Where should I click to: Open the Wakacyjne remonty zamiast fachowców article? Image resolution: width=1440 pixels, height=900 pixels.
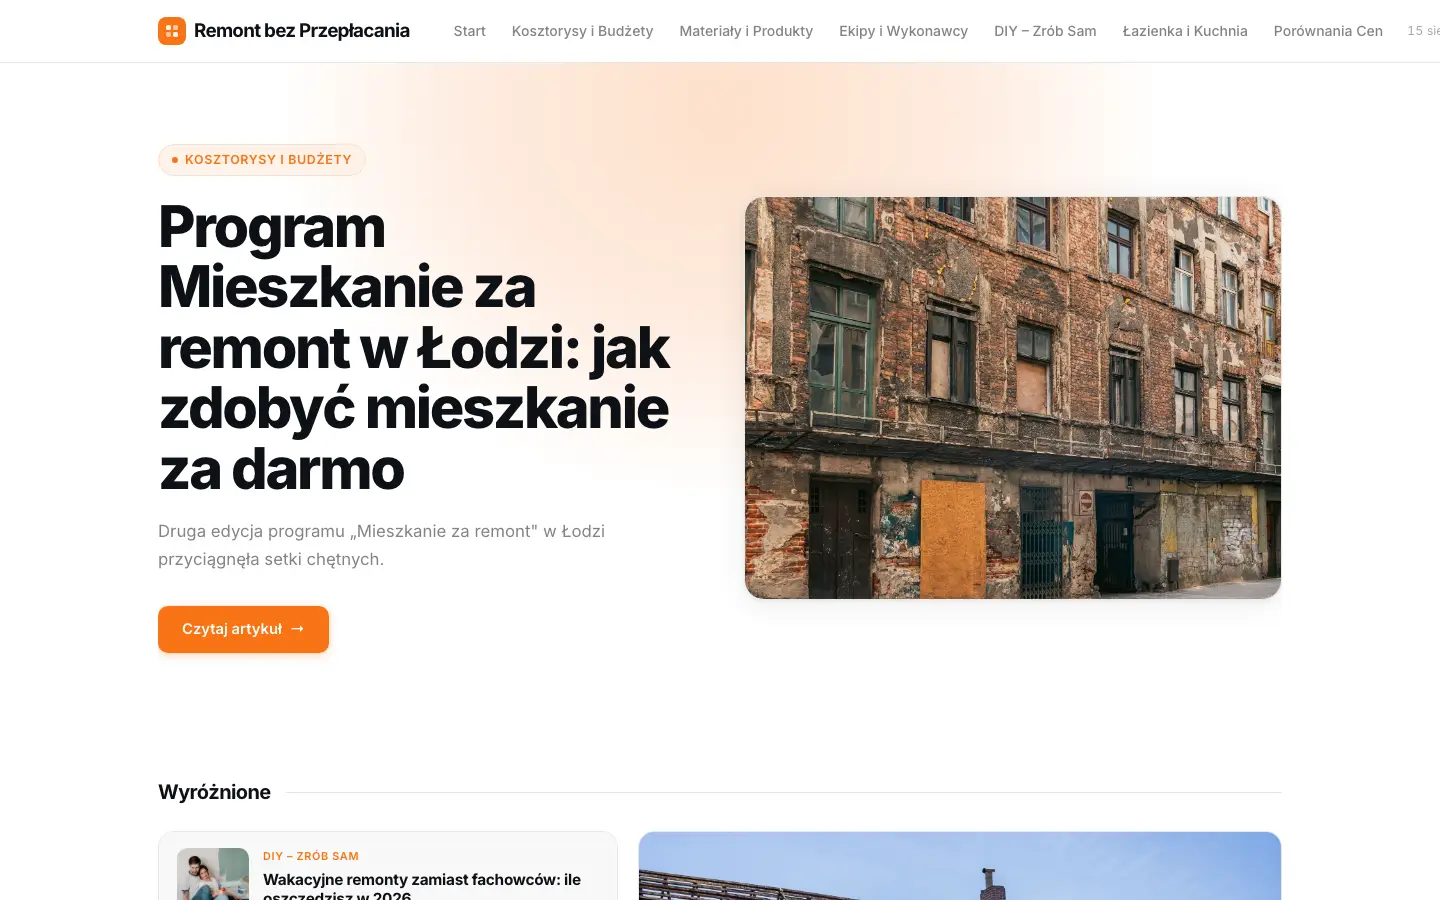coord(422,886)
